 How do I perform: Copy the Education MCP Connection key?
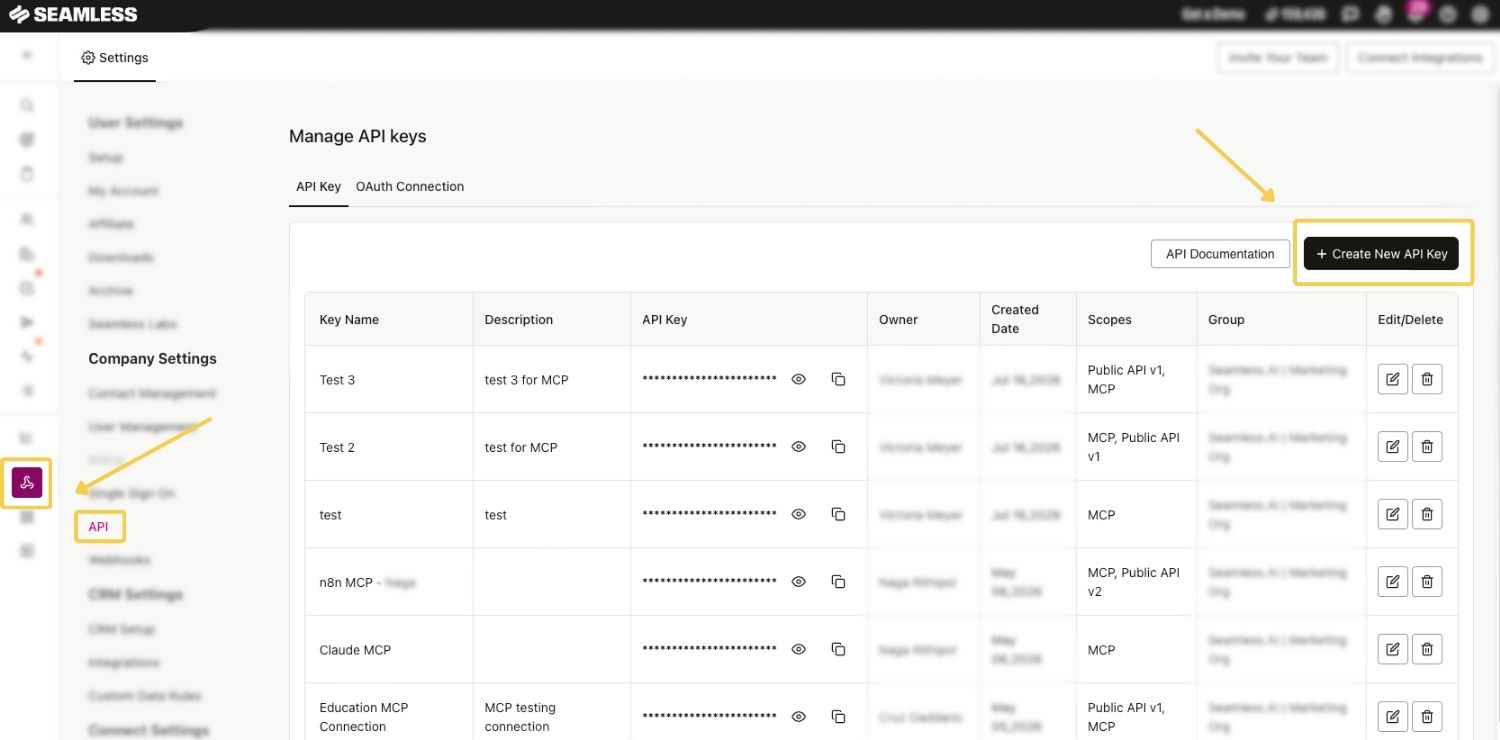point(838,717)
